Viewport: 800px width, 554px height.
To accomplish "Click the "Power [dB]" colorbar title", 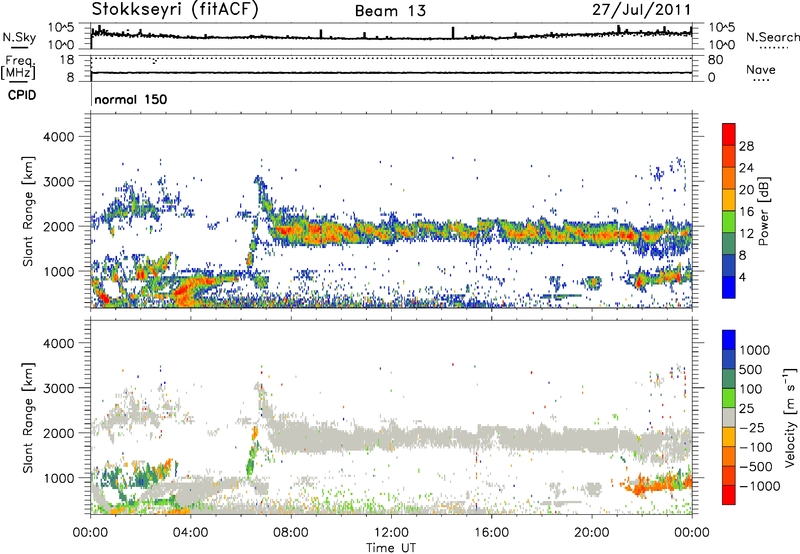I will click(x=763, y=211).
